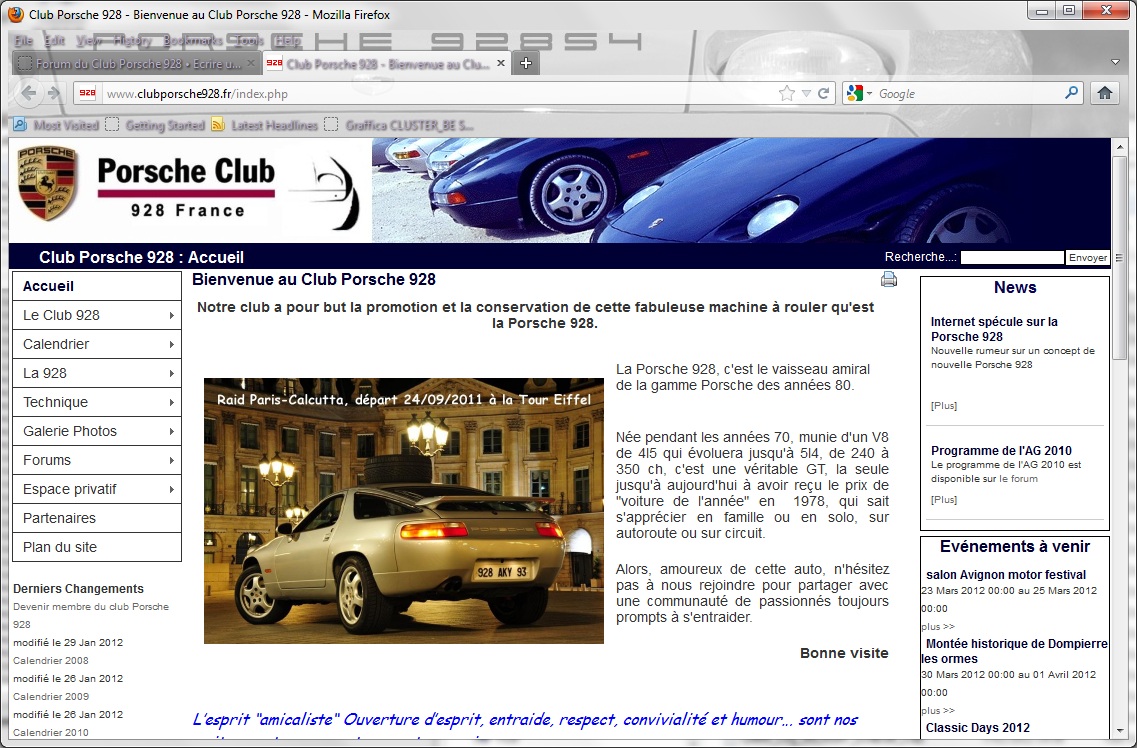
Task: Switch to Forum du Club Porsche 928 tab
Action: click(x=136, y=63)
